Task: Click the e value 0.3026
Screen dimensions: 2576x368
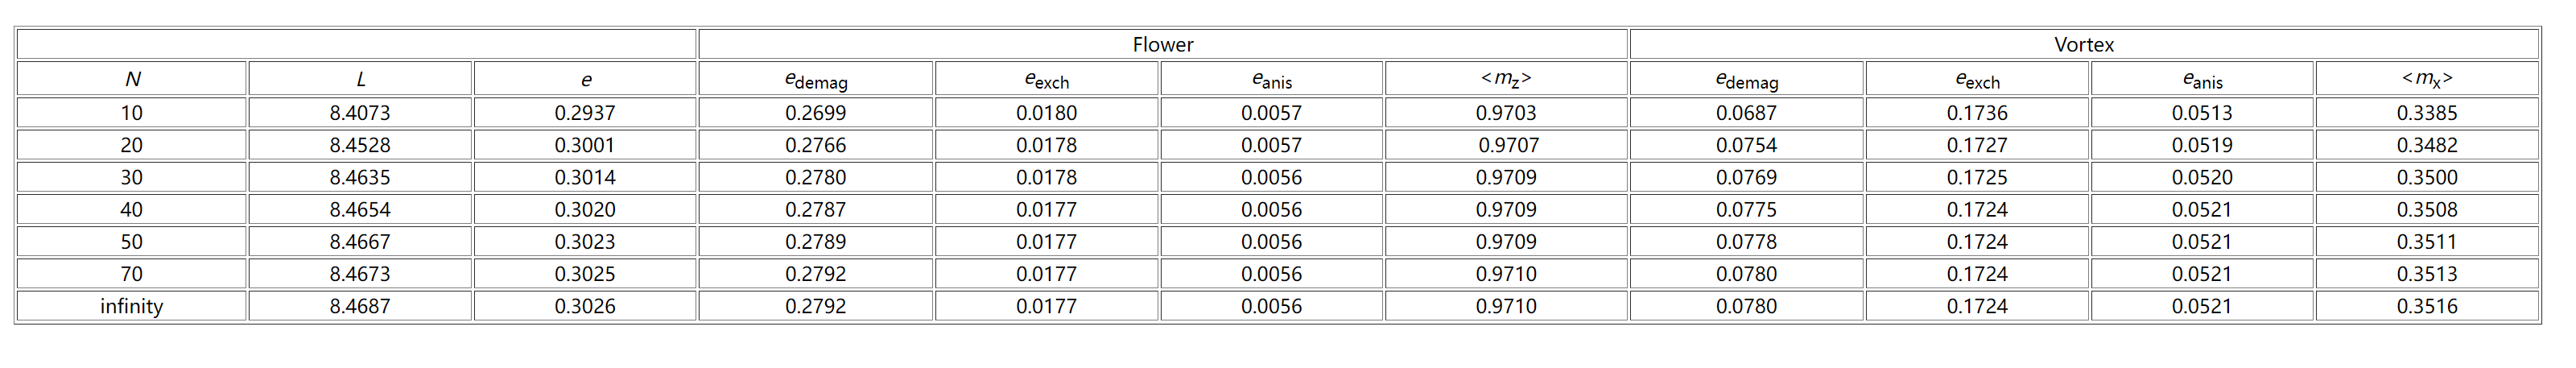Action: tap(585, 306)
